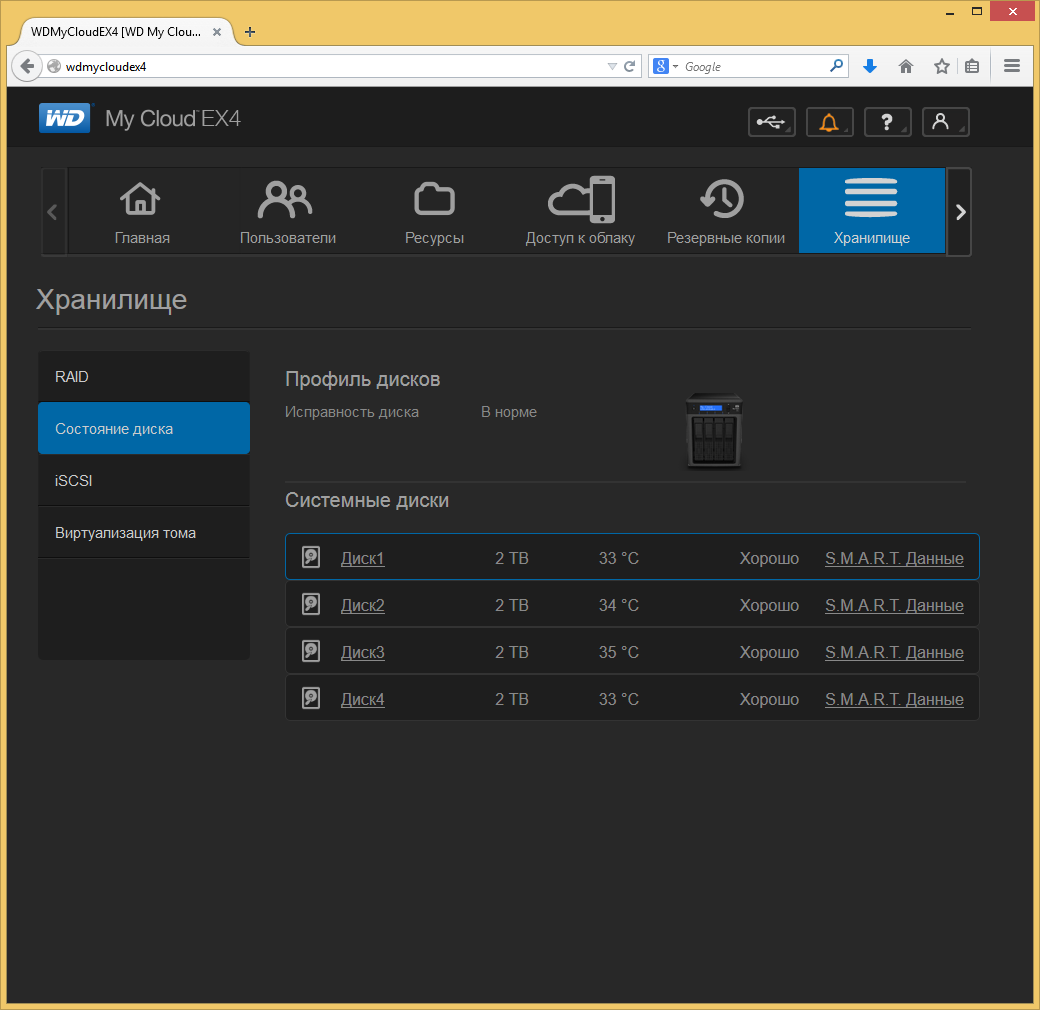Open Пользователи users section

click(288, 211)
